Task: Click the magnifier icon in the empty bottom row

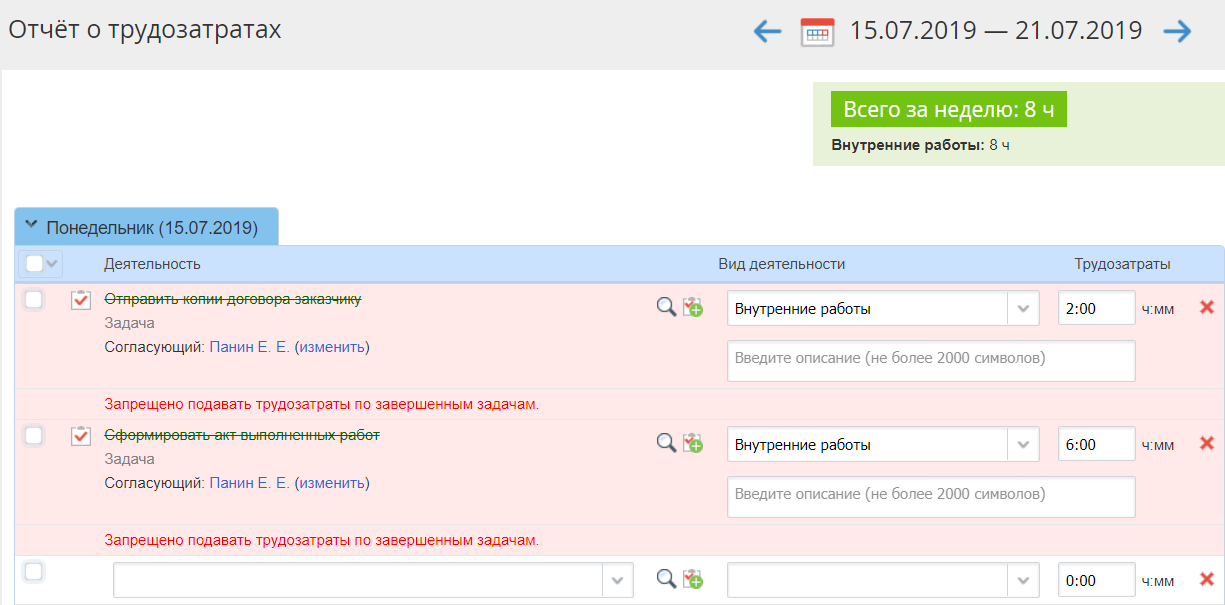Action: coord(666,579)
